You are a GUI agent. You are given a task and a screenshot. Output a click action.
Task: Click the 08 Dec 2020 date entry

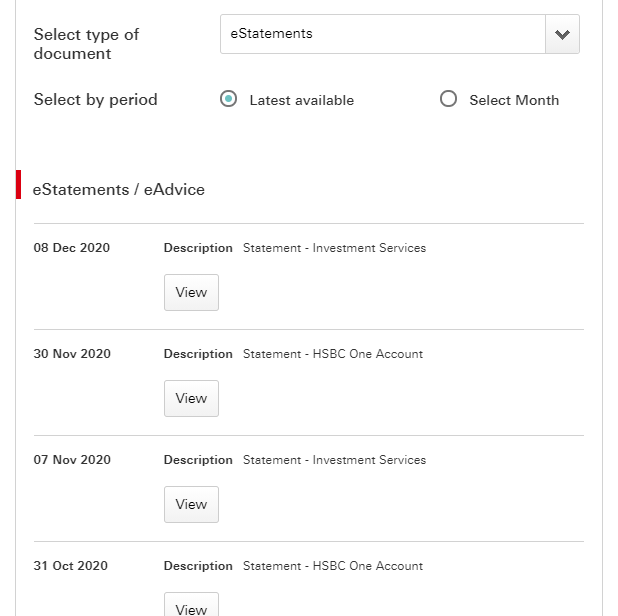(x=72, y=248)
